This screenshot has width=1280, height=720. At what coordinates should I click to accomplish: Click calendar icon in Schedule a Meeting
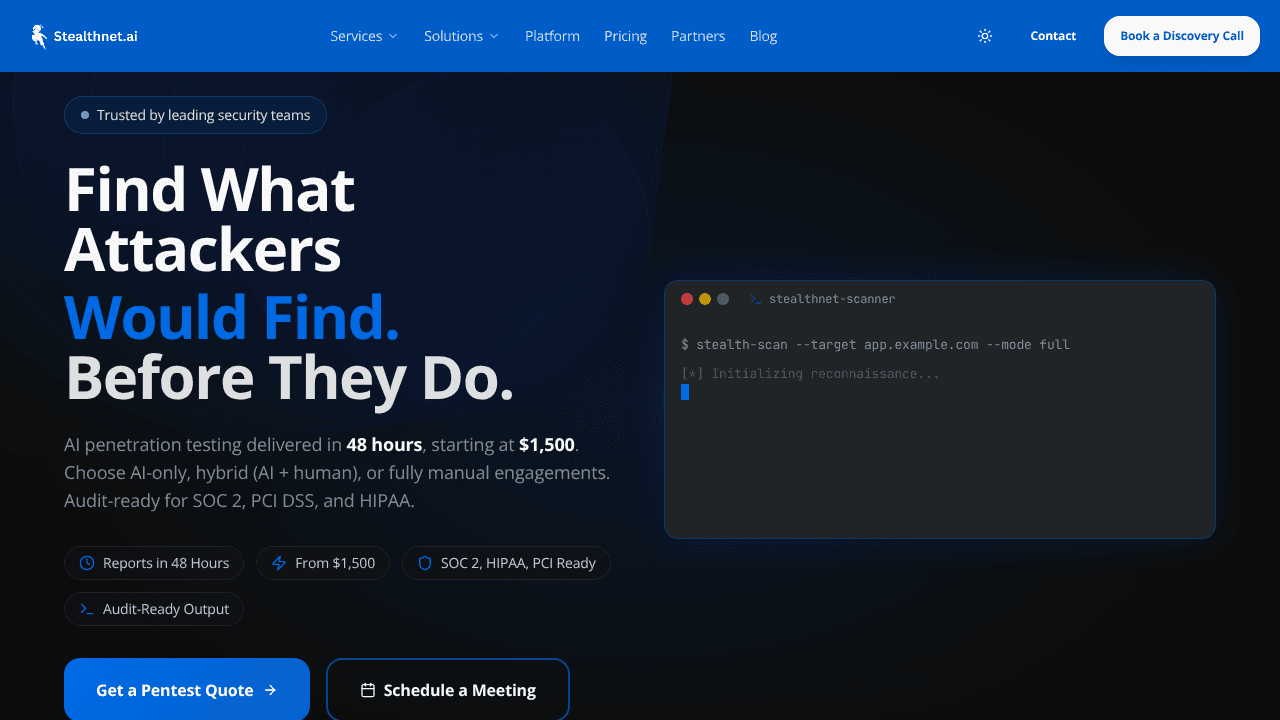point(368,690)
